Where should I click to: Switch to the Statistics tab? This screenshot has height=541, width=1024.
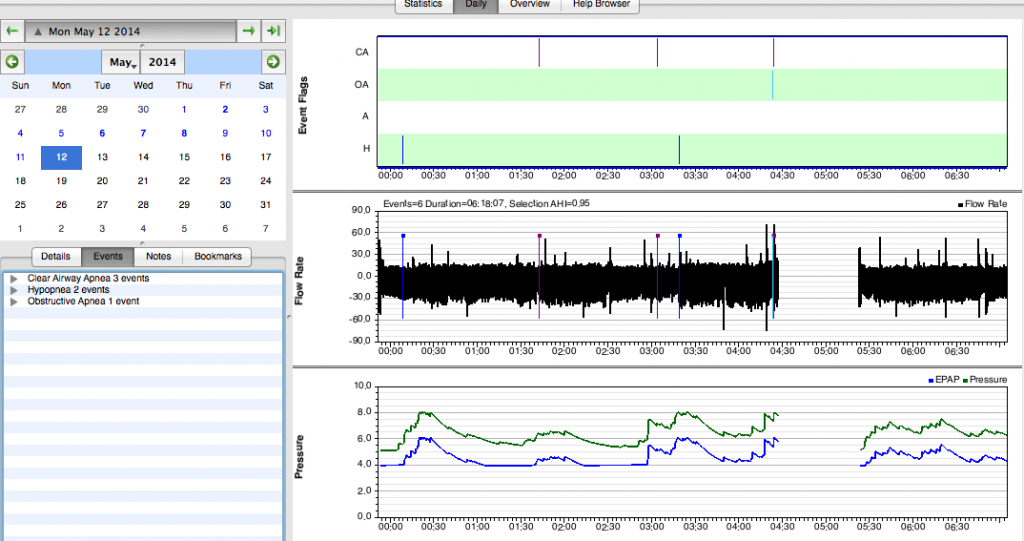423,5
